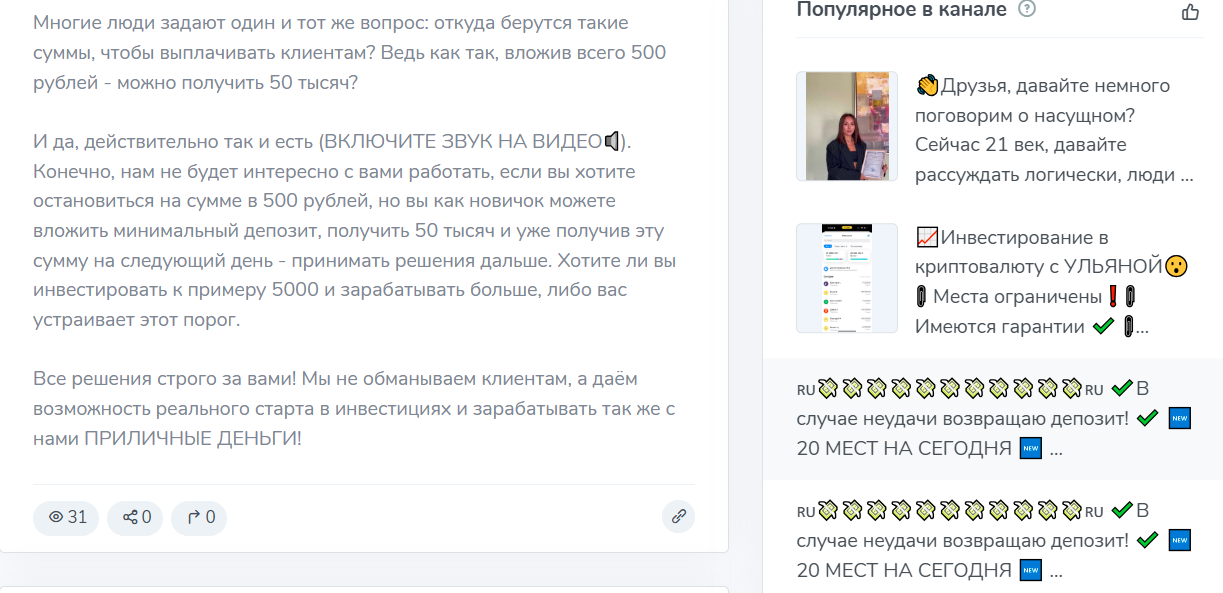Click the share icon with zero count
Image resolution: width=1223 pixels, height=593 pixels.
click(135, 518)
